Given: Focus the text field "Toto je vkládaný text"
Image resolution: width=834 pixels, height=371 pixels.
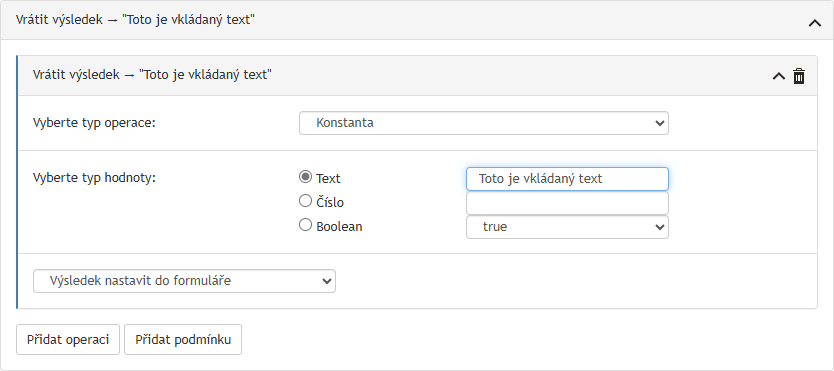Looking at the screenshot, I should point(567,179).
